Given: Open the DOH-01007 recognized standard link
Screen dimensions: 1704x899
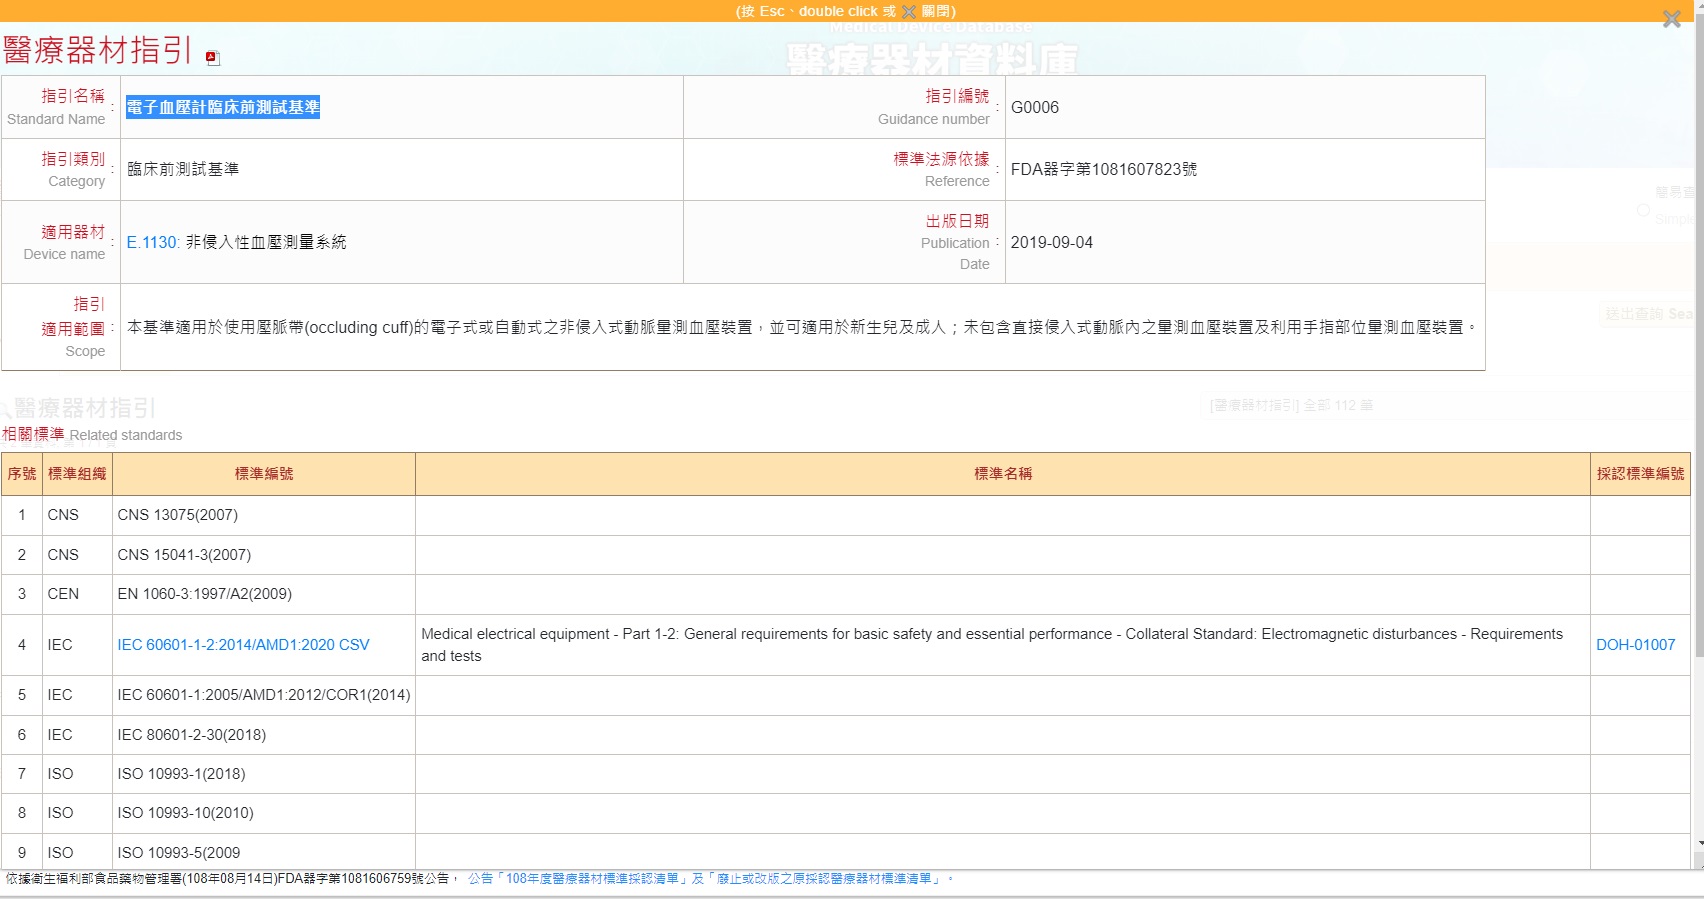Looking at the screenshot, I should pos(1635,645).
